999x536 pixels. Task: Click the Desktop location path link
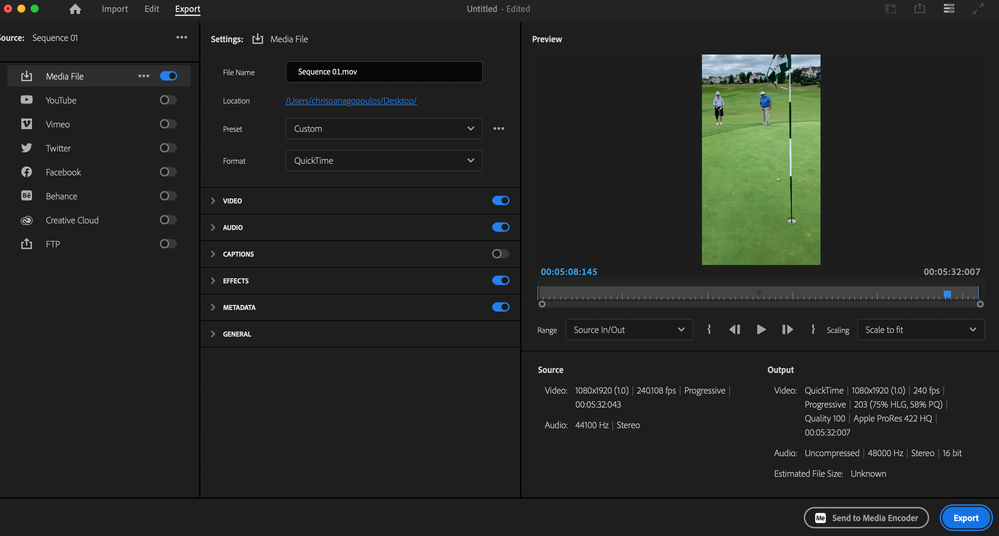click(x=351, y=101)
